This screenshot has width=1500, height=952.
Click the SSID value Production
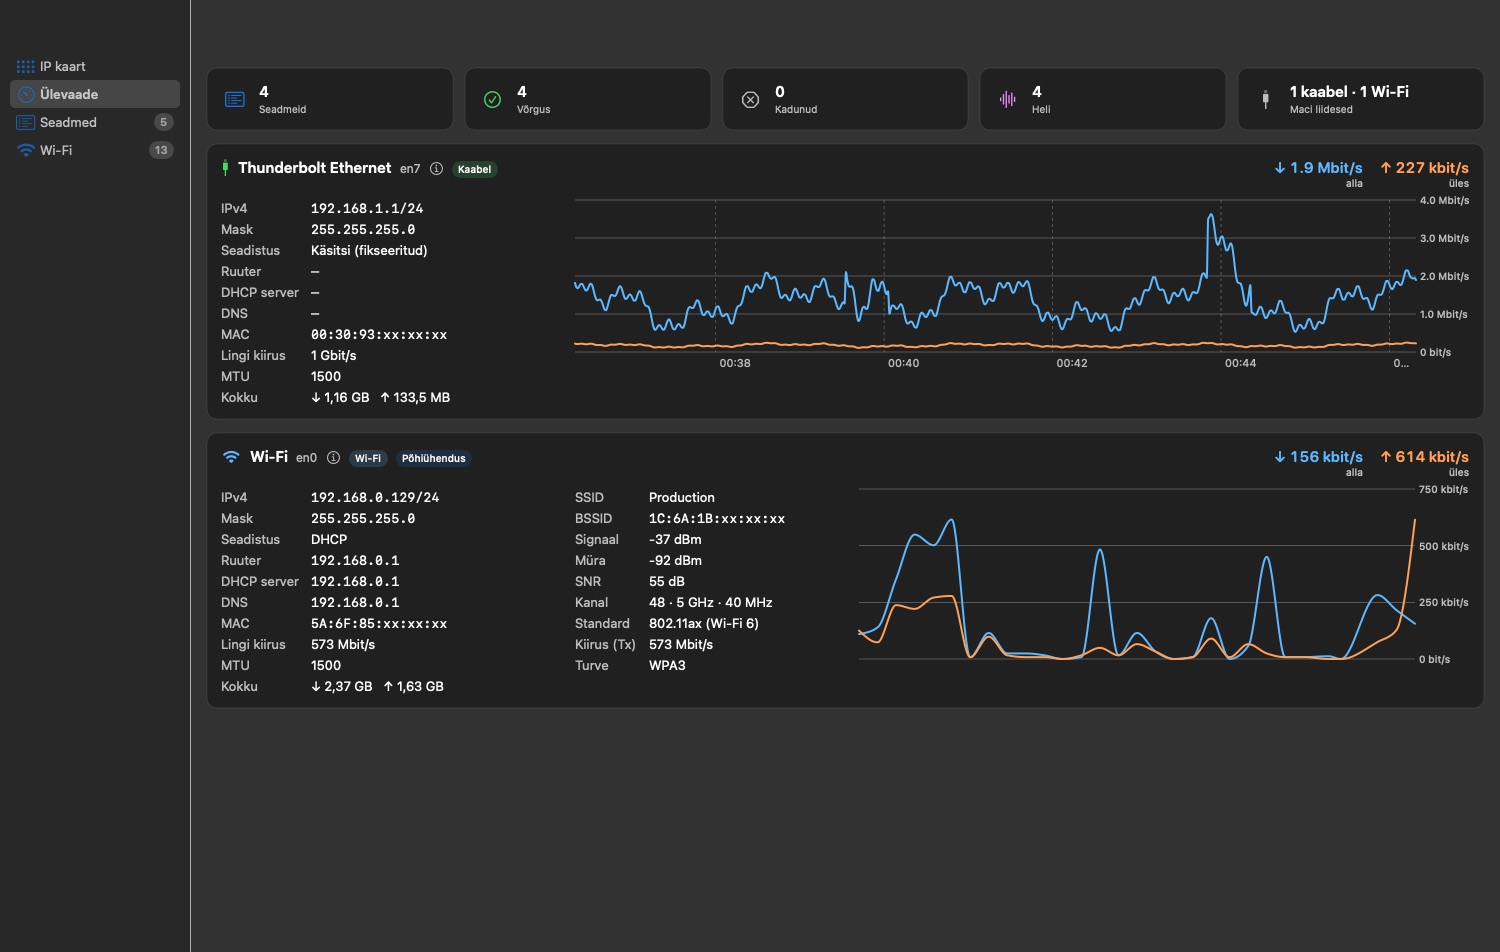[x=682, y=497]
